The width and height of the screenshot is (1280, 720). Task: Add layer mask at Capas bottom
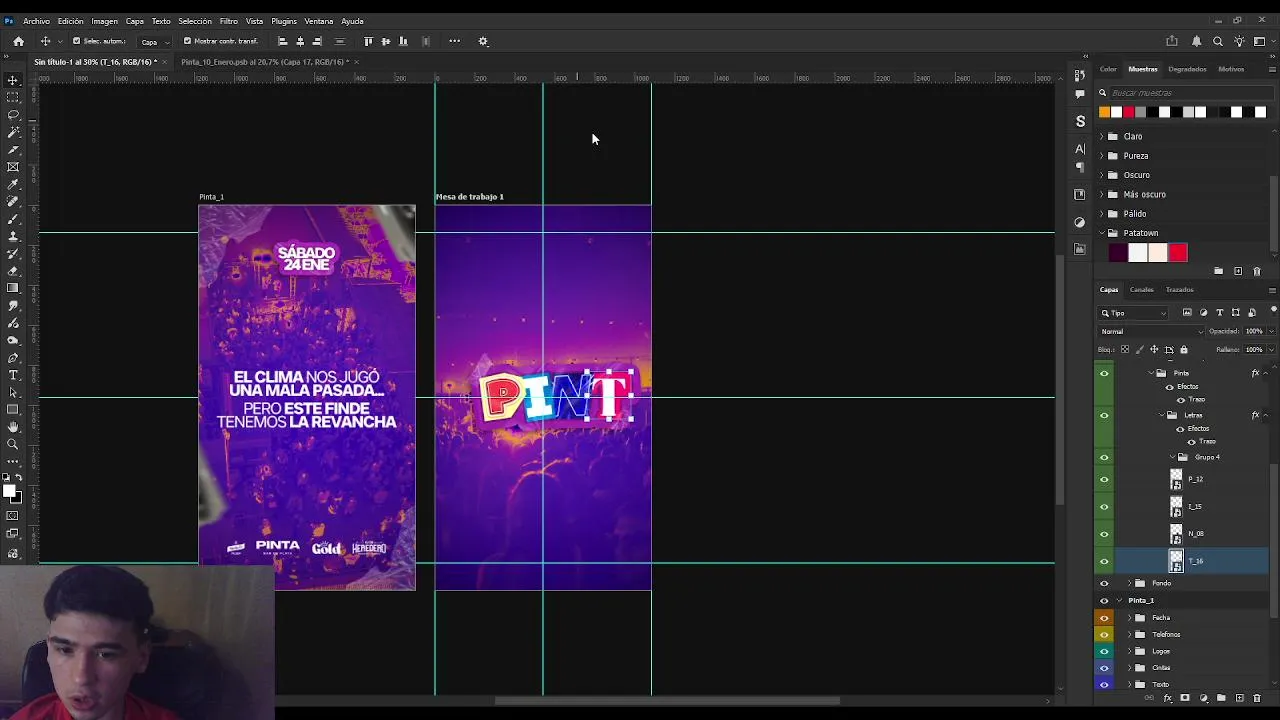[x=1185, y=698]
